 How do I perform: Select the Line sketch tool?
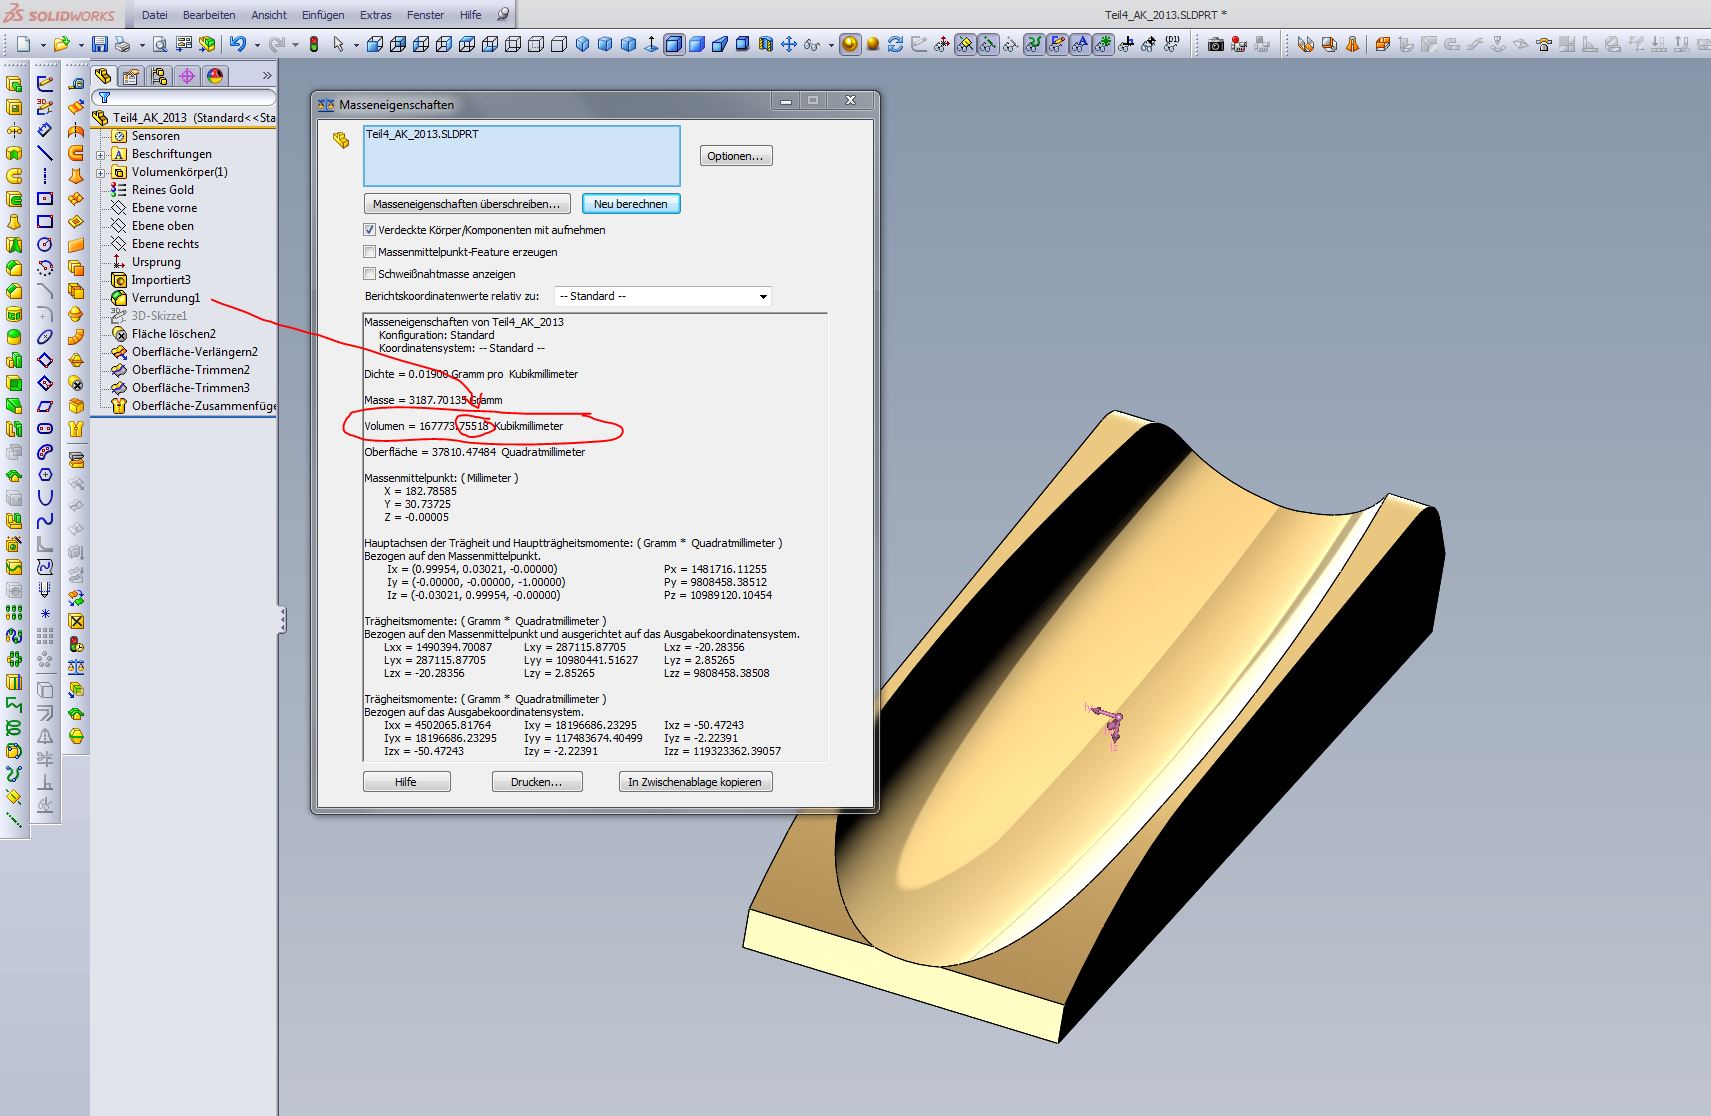[x=45, y=153]
